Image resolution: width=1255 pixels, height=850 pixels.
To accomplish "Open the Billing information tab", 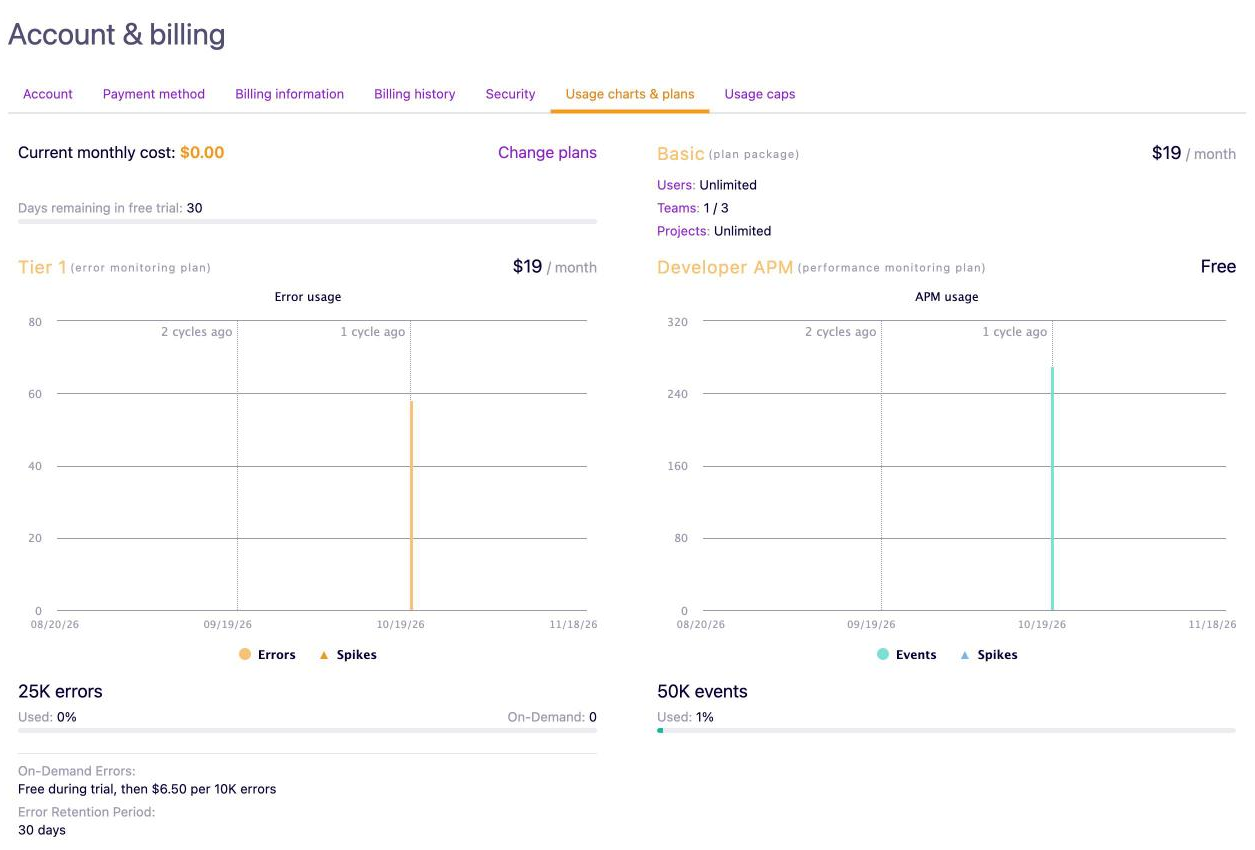I will [290, 94].
